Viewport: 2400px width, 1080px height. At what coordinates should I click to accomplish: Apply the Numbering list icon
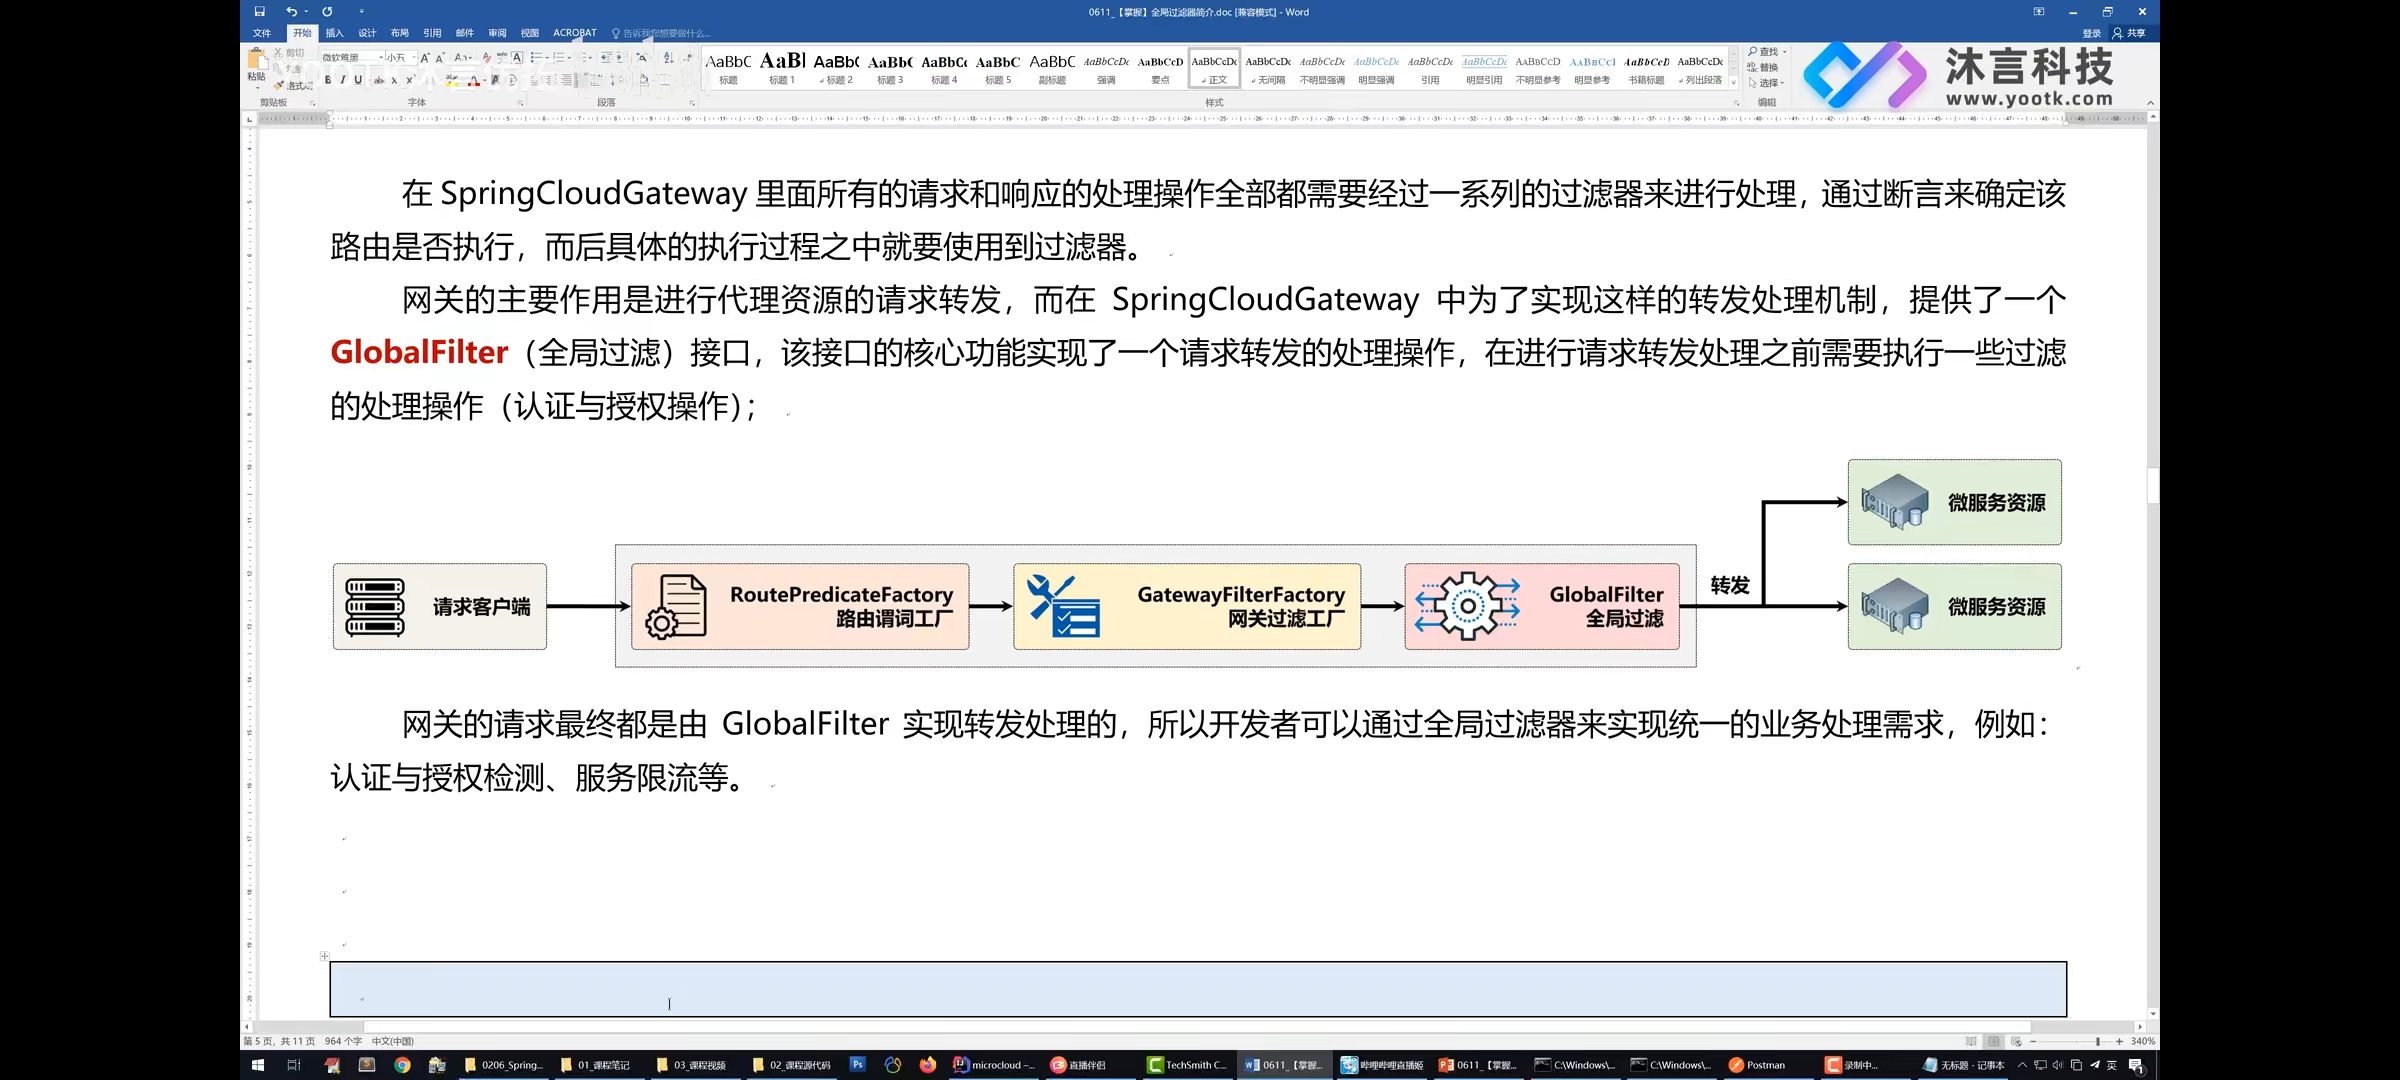tap(558, 58)
